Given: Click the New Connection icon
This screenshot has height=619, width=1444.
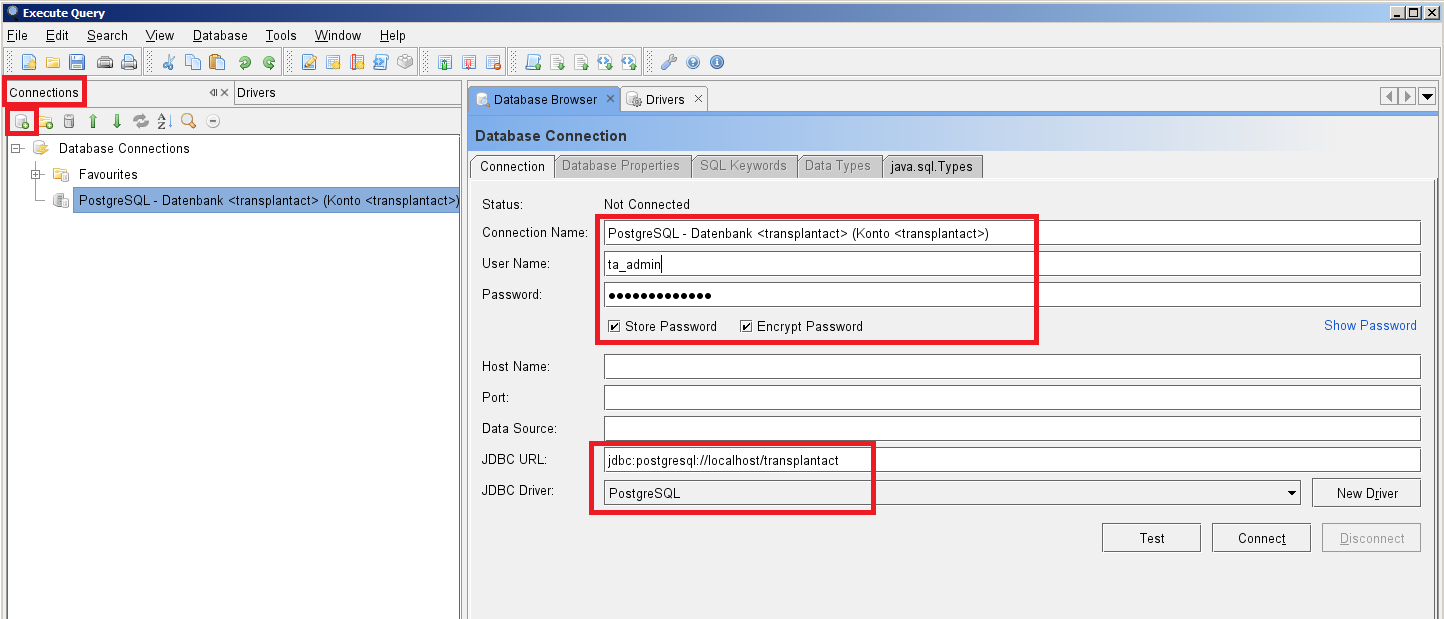Looking at the screenshot, I should pos(21,122).
